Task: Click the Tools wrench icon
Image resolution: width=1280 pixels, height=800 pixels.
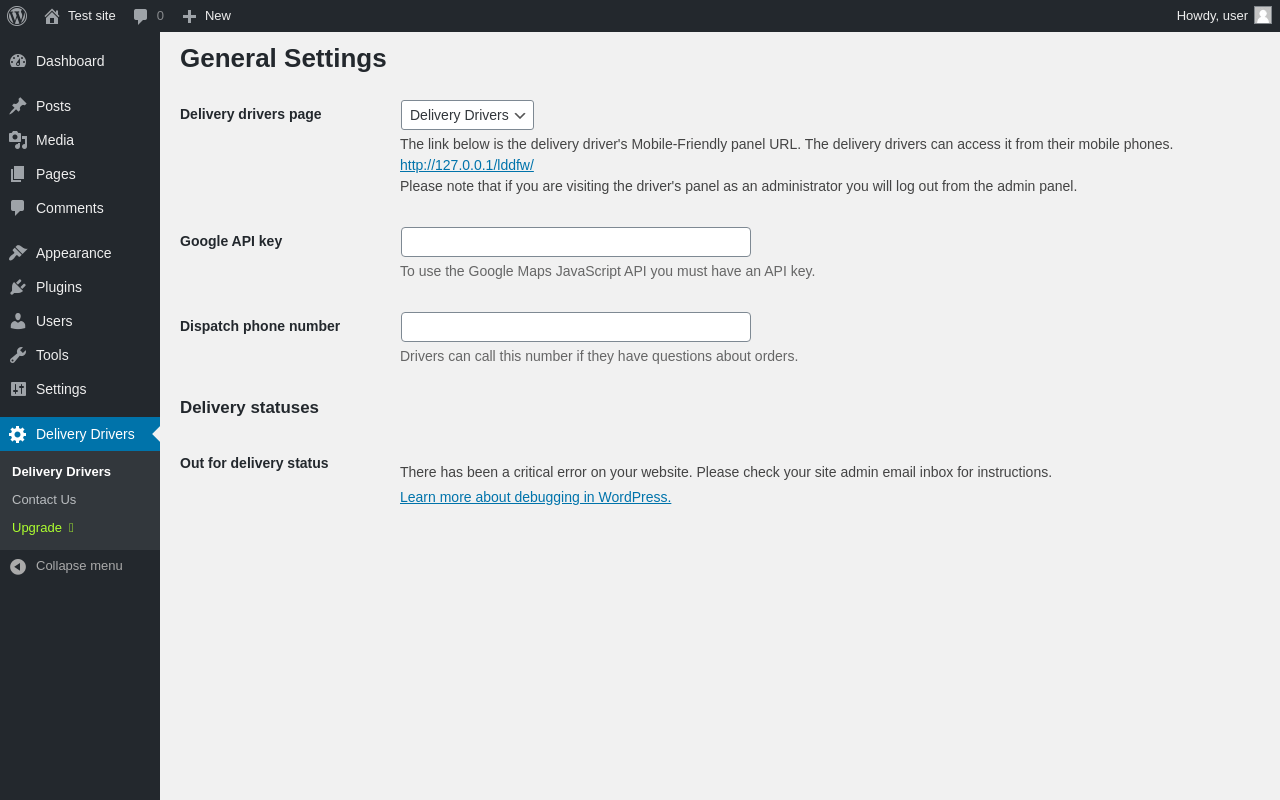Action: pyautogui.click(x=18, y=355)
